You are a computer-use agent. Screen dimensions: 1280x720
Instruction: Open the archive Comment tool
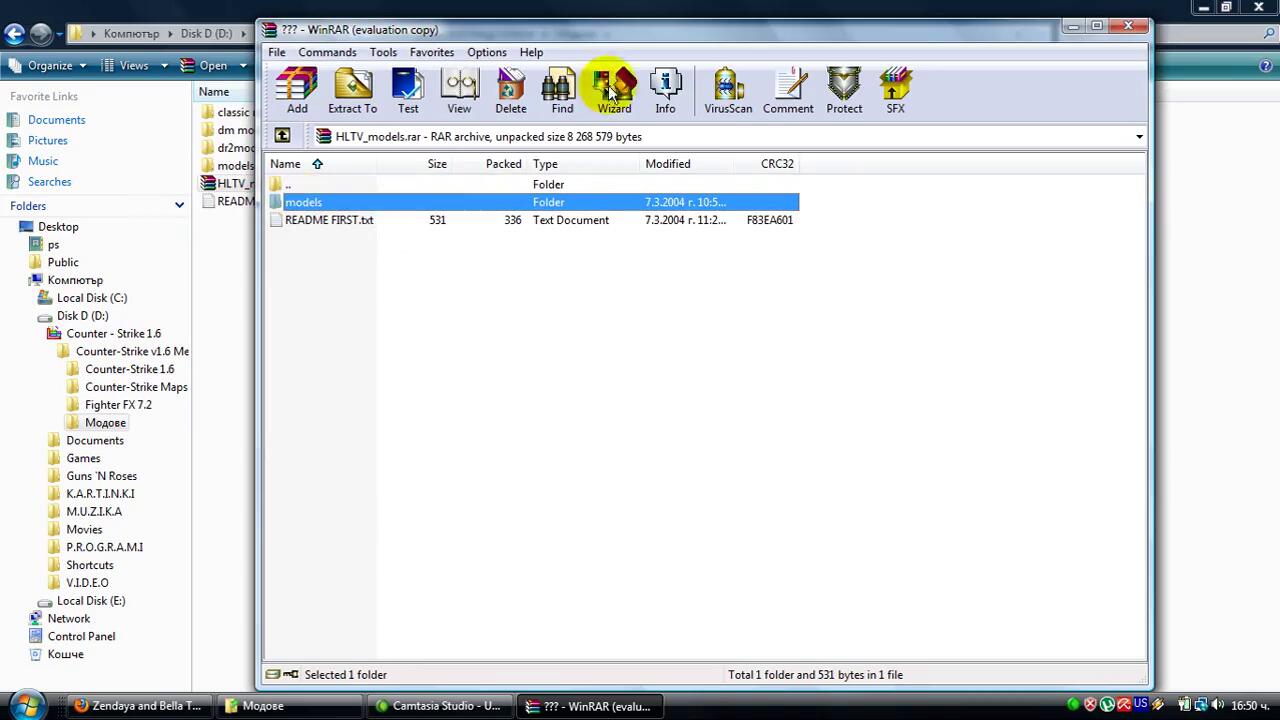[x=788, y=90]
